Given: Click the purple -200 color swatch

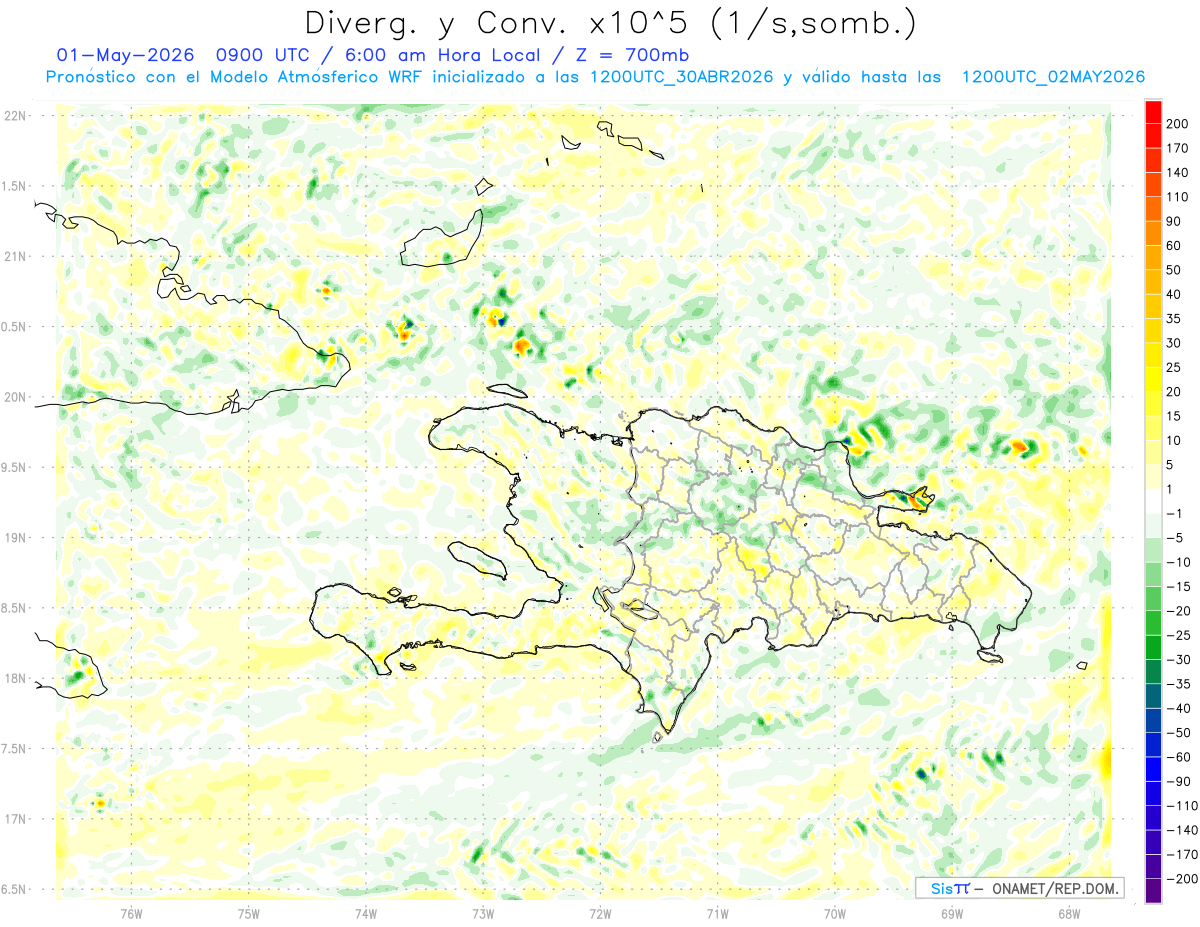Looking at the screenshot, I should click(x=1153, y=890).
